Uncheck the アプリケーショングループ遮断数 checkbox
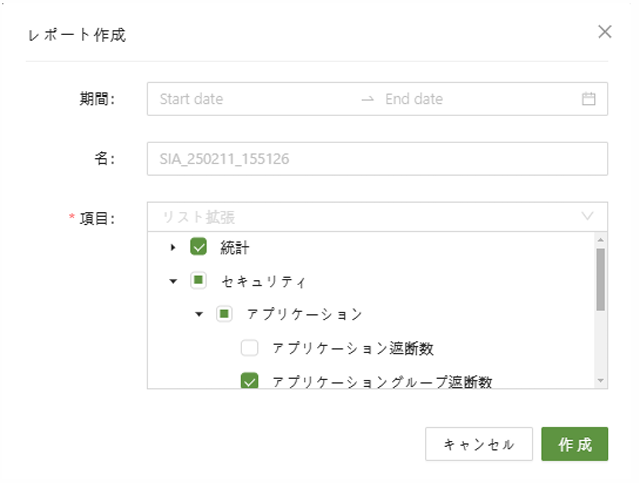This screenshot has width=639, height=483. (250, 381)
